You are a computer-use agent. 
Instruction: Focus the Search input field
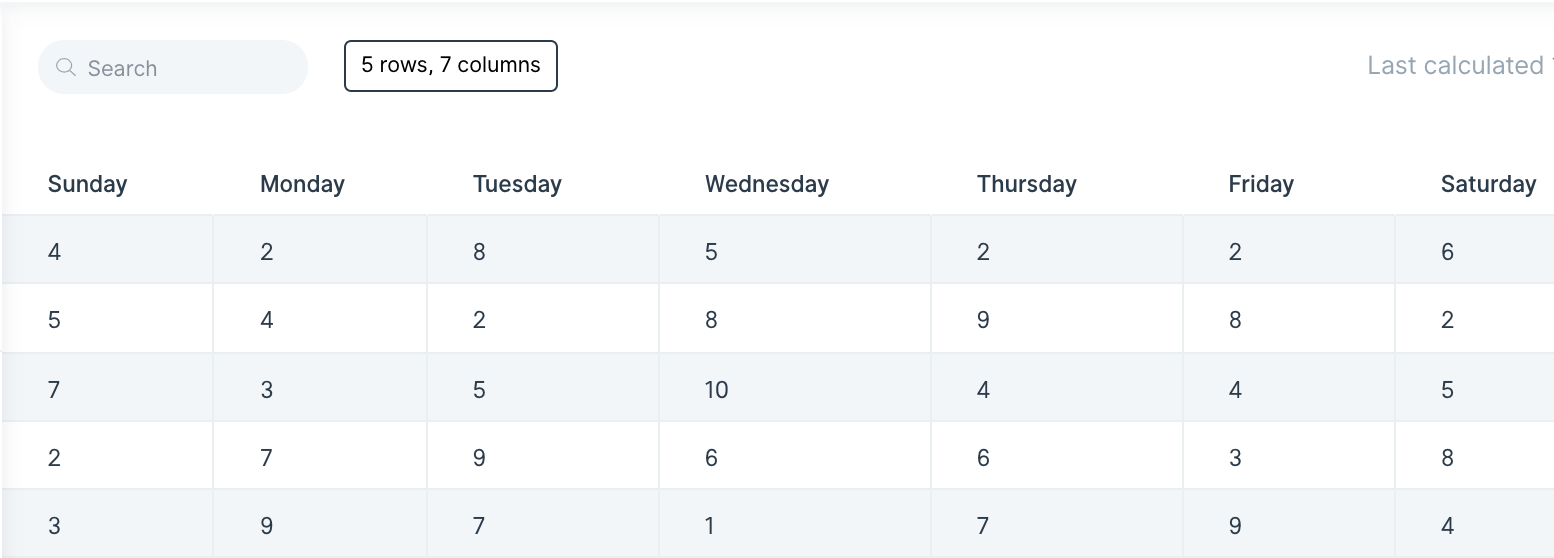[x=173, y=67]
